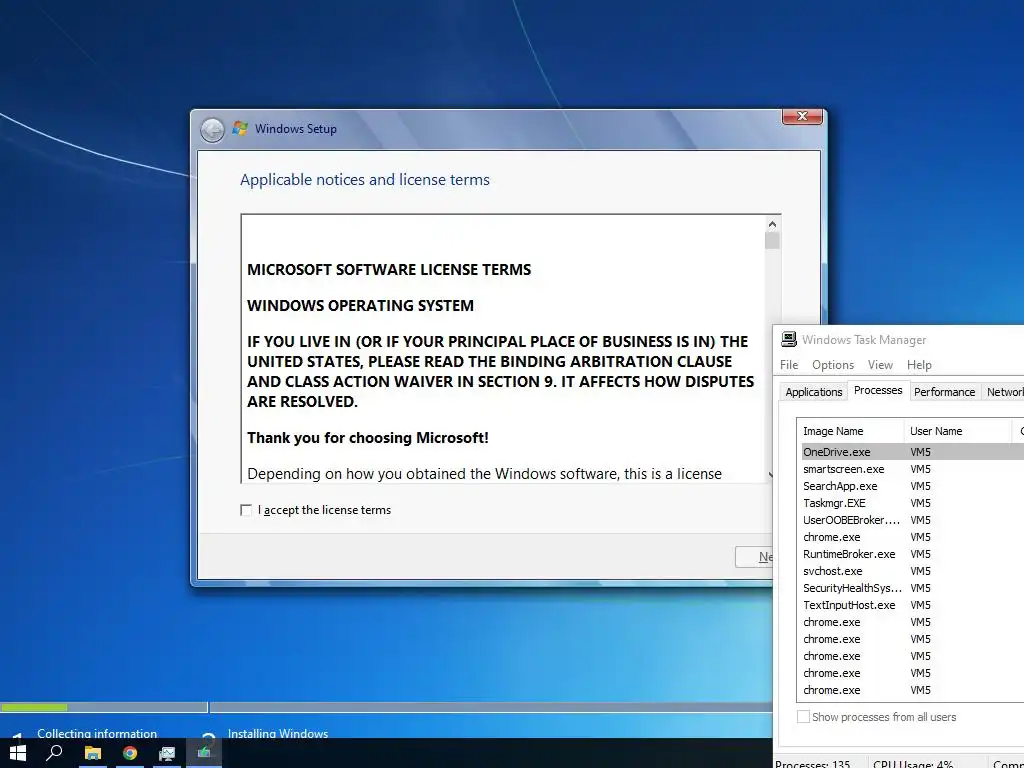Click the back arrow in Windows Setup
The image size is (1024, 768).
pos(212,130)
